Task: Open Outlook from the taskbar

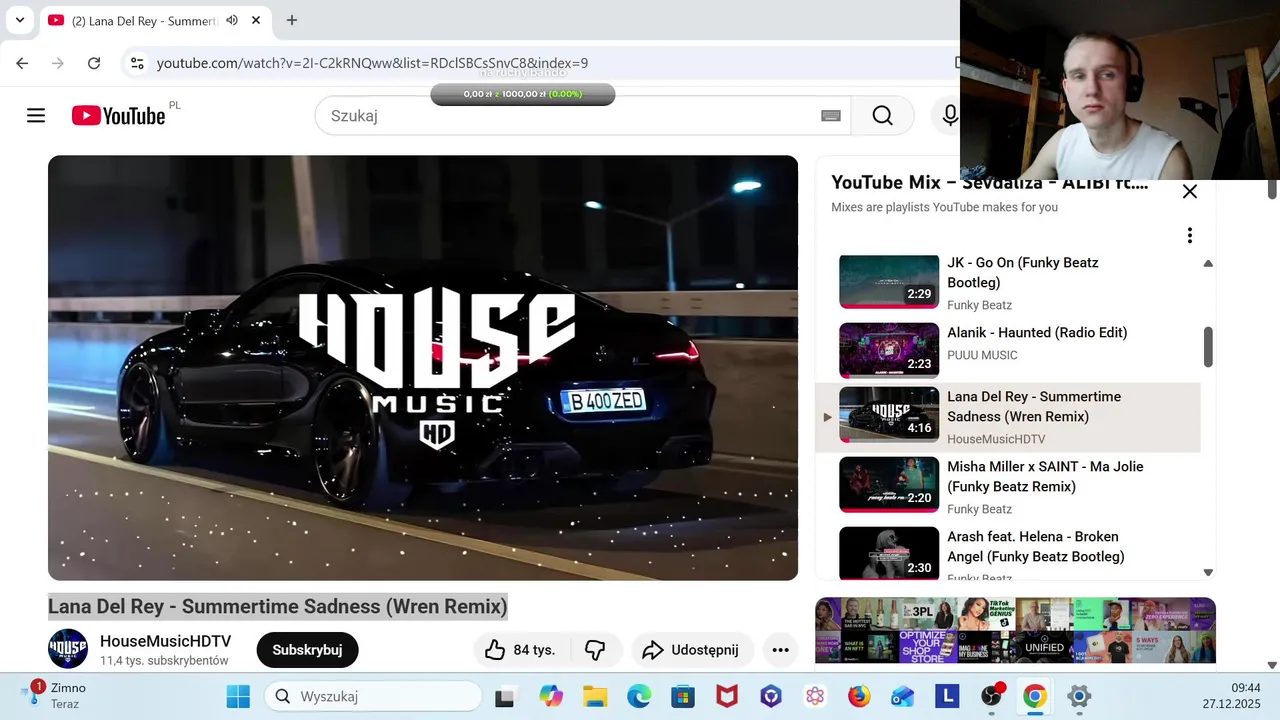Action: tap(903, 697)
